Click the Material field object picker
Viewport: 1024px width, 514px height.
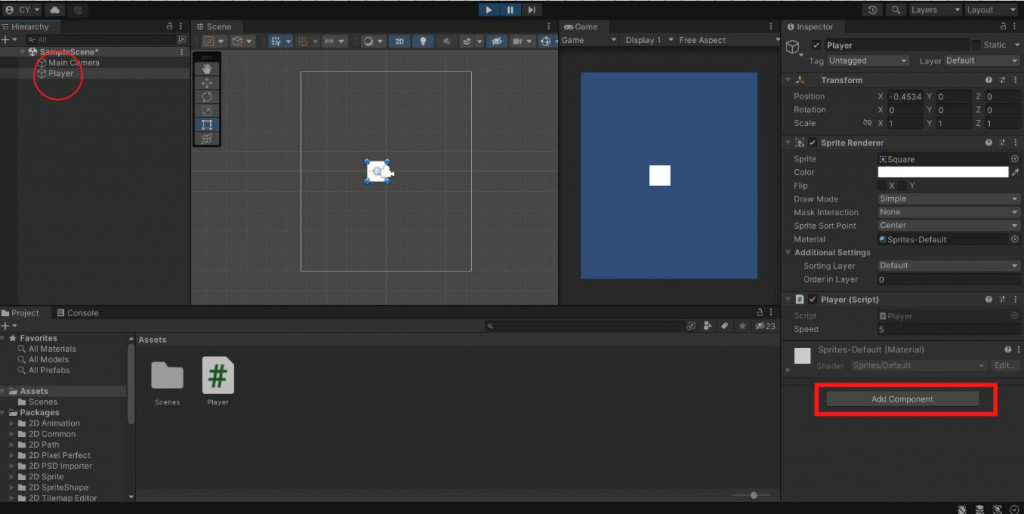pyautogui.click(x=1014, y=239)
